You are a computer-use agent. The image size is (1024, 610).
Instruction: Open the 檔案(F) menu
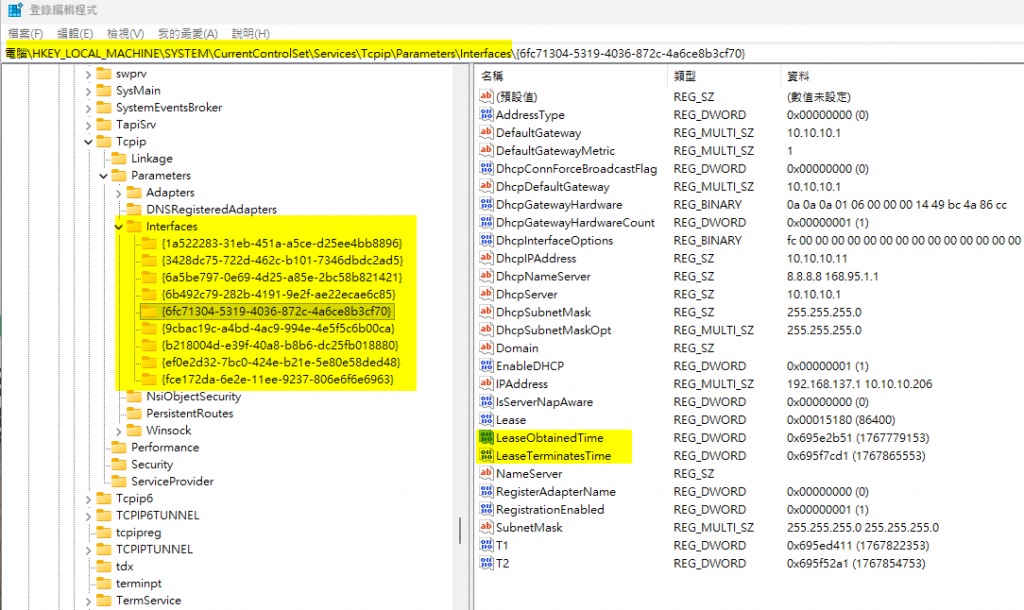pyautogui.click(x=25, y=33)
